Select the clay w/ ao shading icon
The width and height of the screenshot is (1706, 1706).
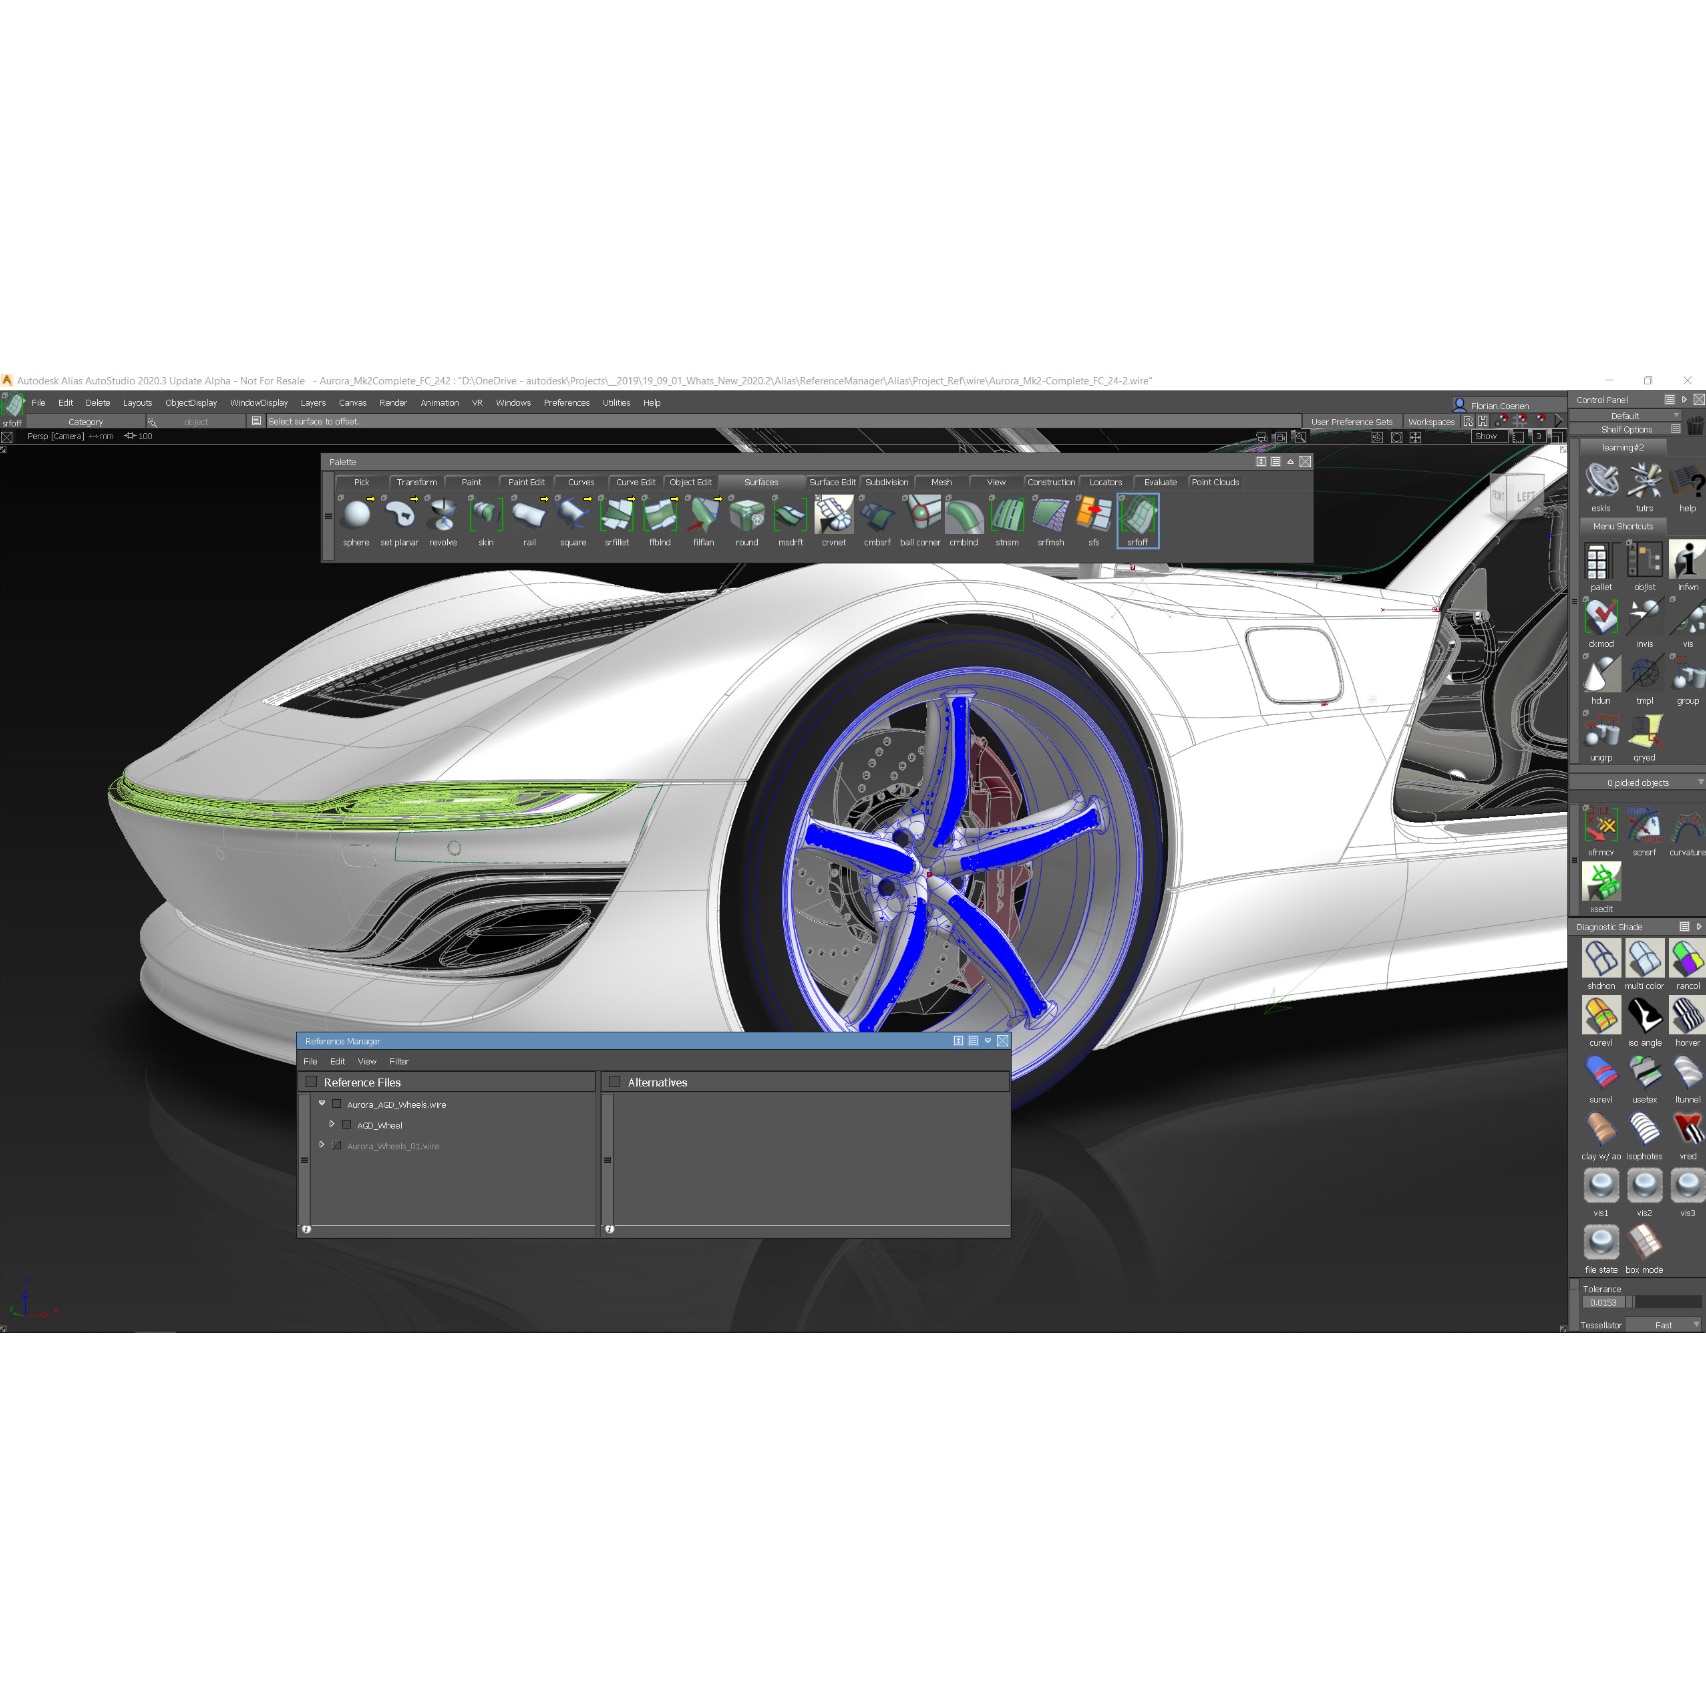(1601, 1128)
